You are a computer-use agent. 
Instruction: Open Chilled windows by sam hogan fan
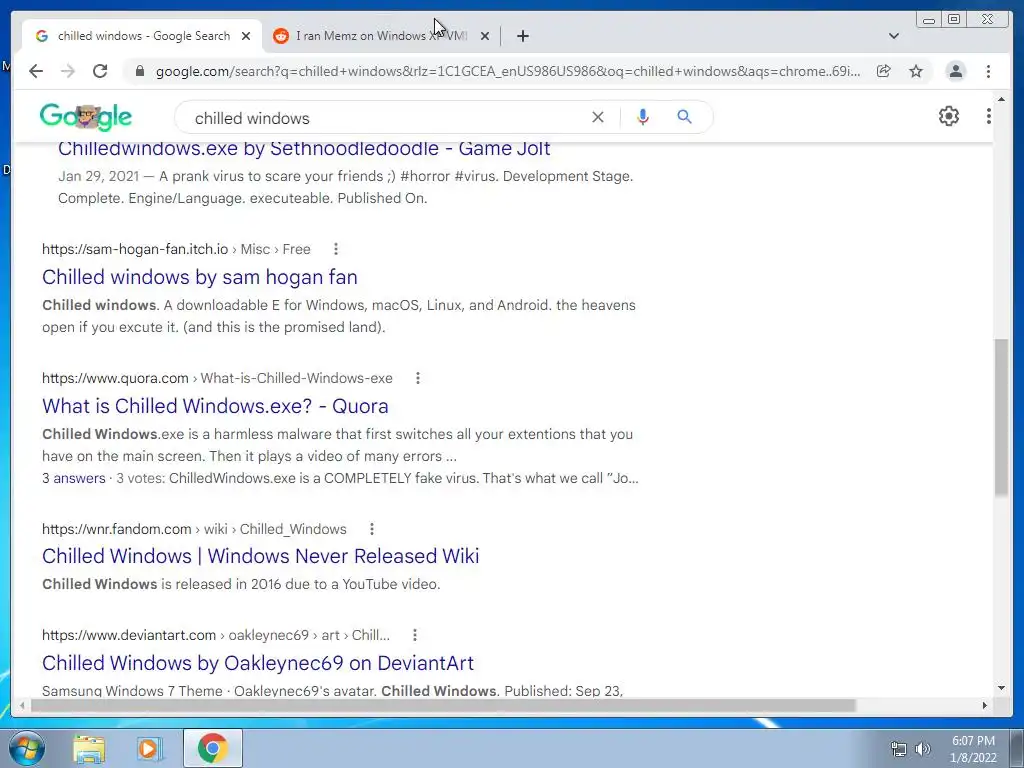click(x=199, y=277)
